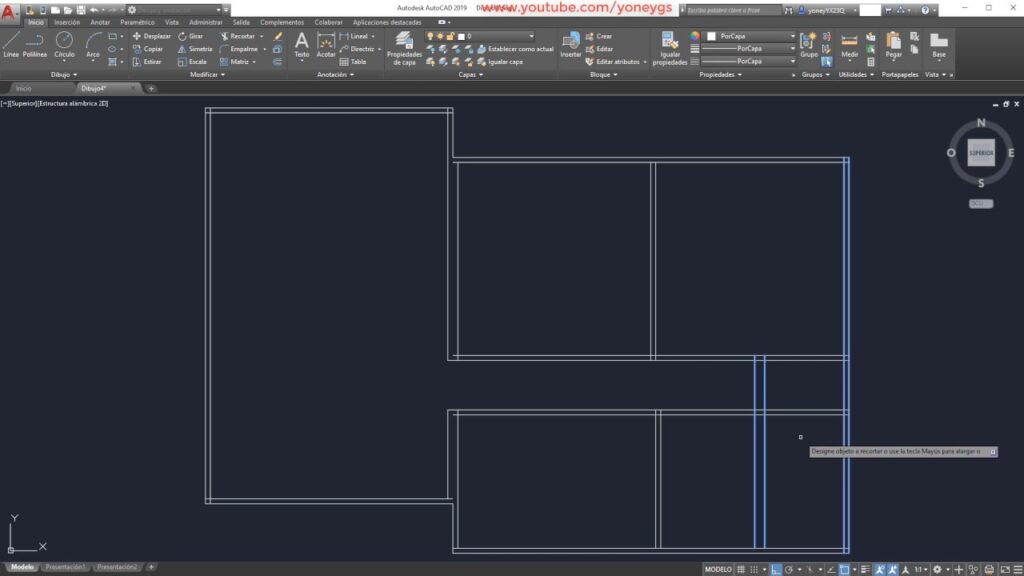Activate the Polilínea tool
Screen dimensions: 1024x576
tap(35, 44)
